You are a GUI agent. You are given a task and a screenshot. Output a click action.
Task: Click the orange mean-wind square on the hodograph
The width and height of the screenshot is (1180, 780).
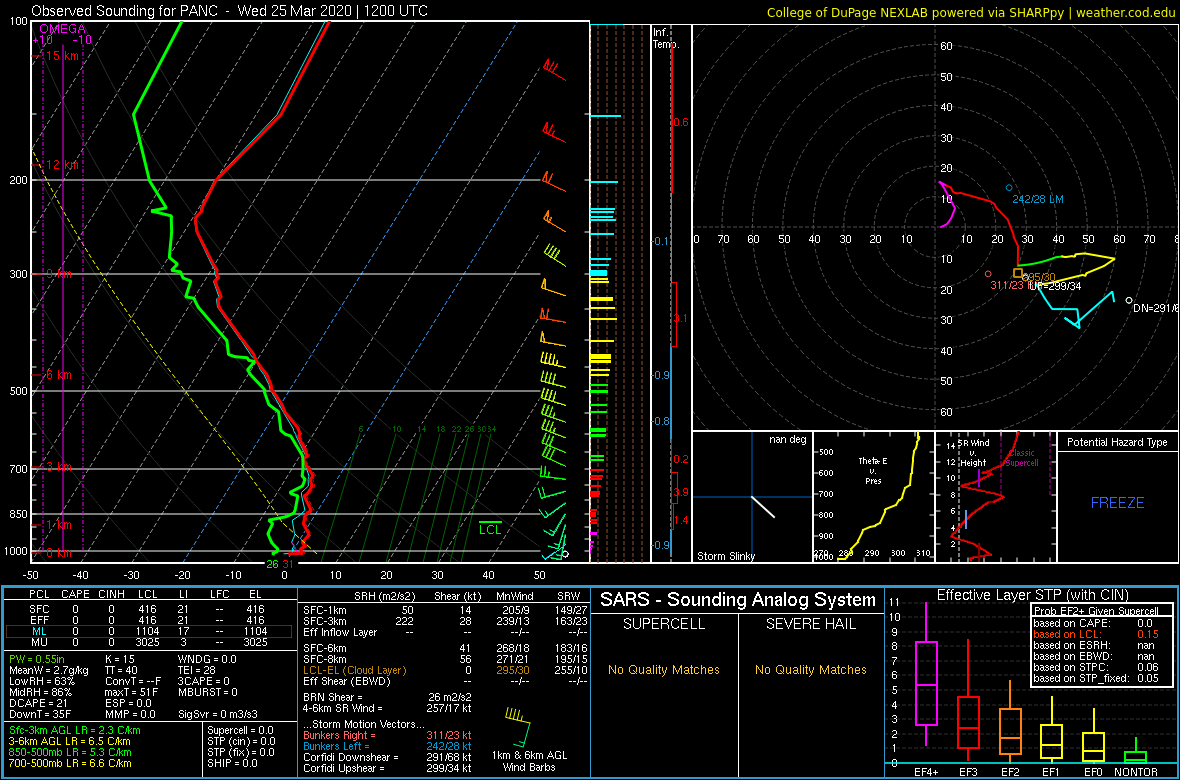1018,273
